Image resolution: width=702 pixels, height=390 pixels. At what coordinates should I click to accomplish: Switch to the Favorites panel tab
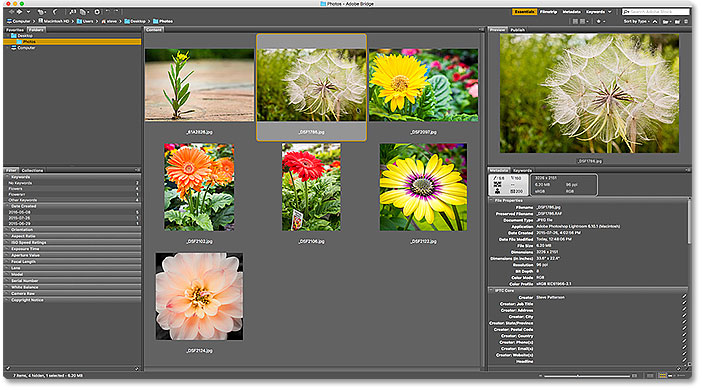(x=15, y=30)
